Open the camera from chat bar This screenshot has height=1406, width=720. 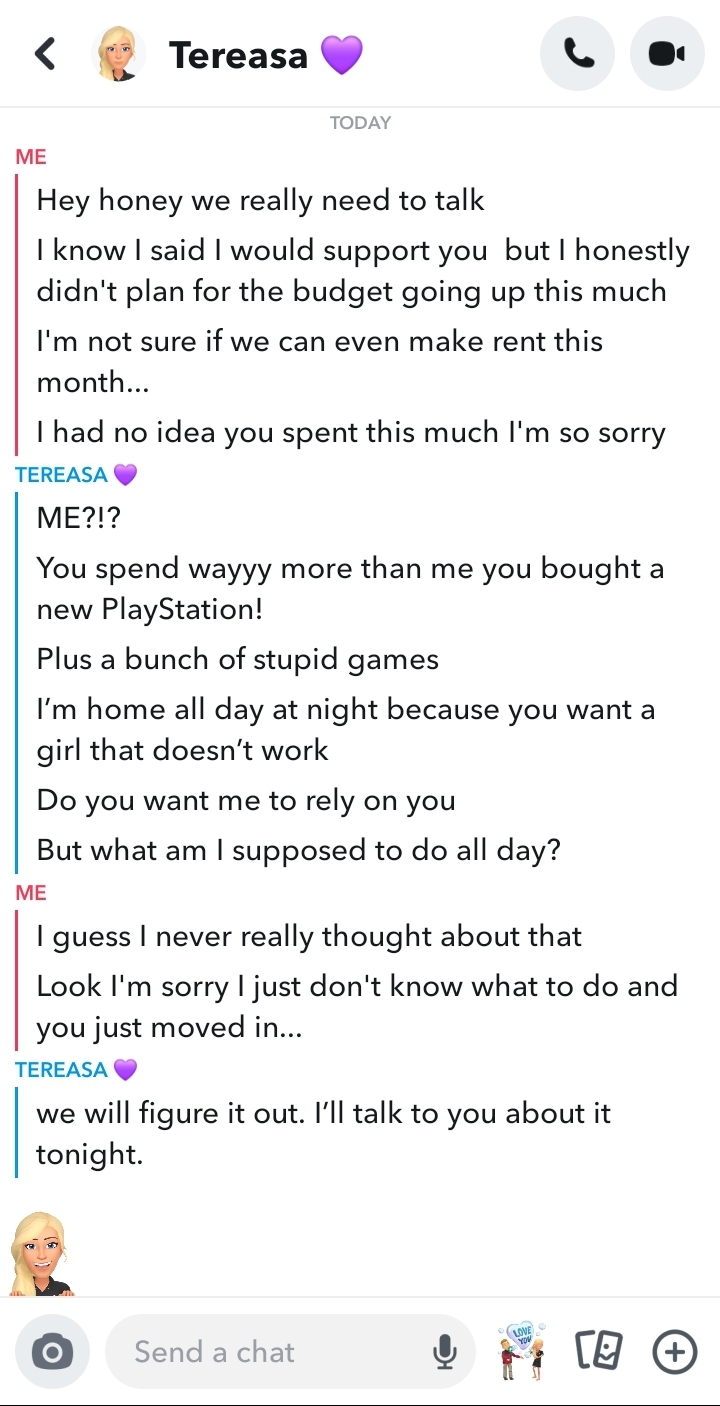pyautogui.click(x=53, y=1352)
